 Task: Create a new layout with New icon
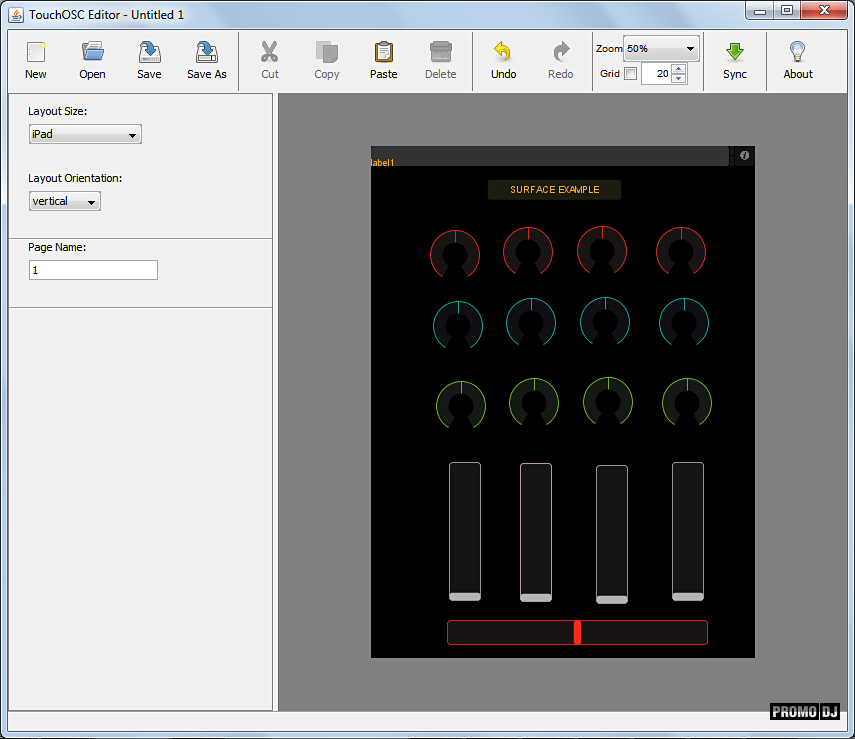pos(36,52)
